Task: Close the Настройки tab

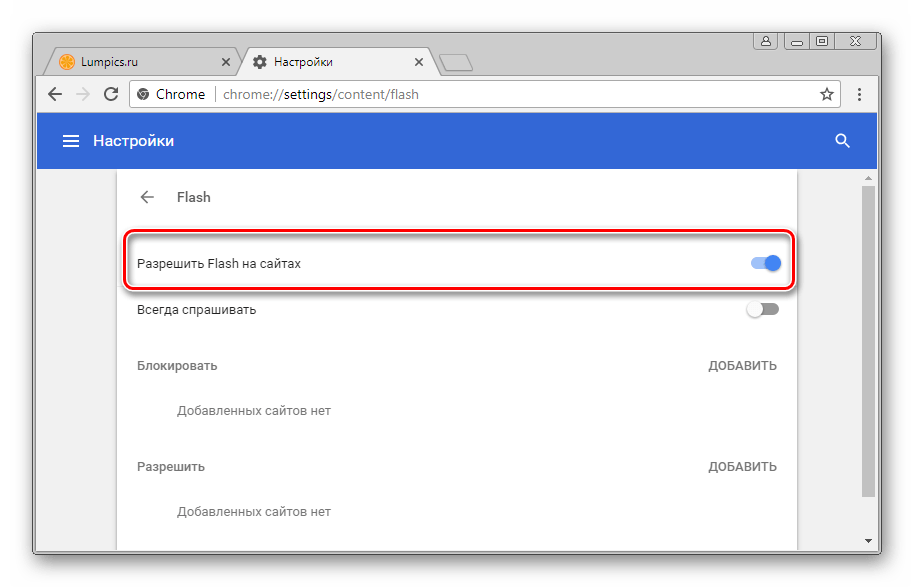Action: coord(418,62)
